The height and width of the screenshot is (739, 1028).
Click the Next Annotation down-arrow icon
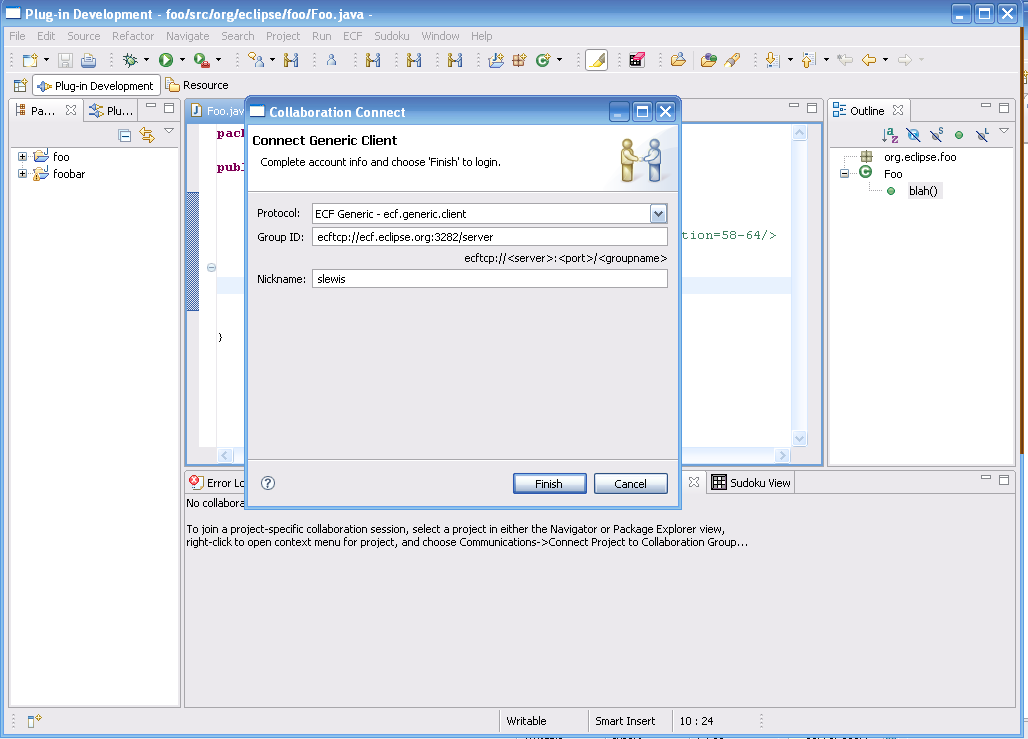pos(772,60)
